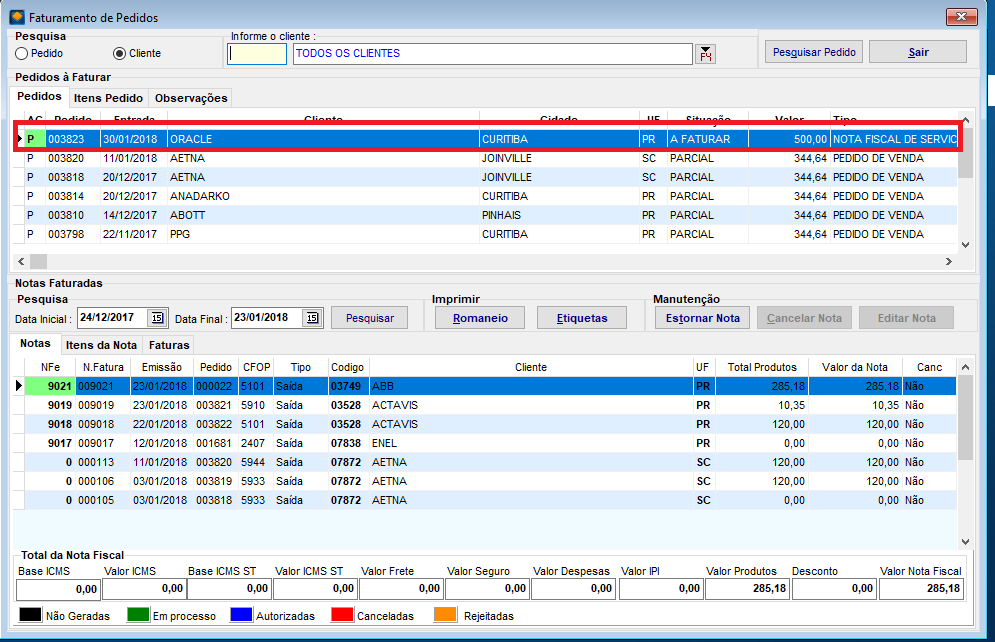This screenshot has width=995, height=642.
Task: Click the client code input field
Action: click(257, 54)
